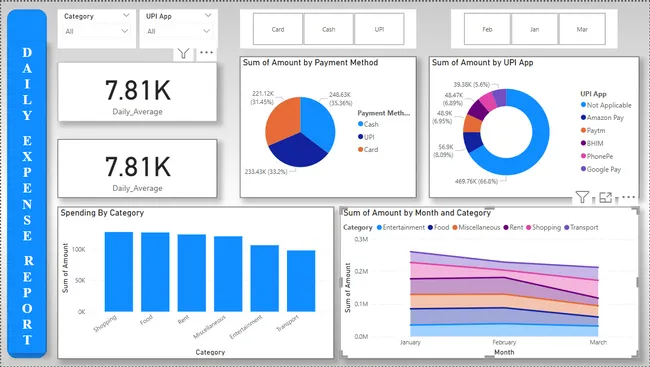Click the bottom Daily_Average card
The image size is (650, 367).
pos(137,168)
